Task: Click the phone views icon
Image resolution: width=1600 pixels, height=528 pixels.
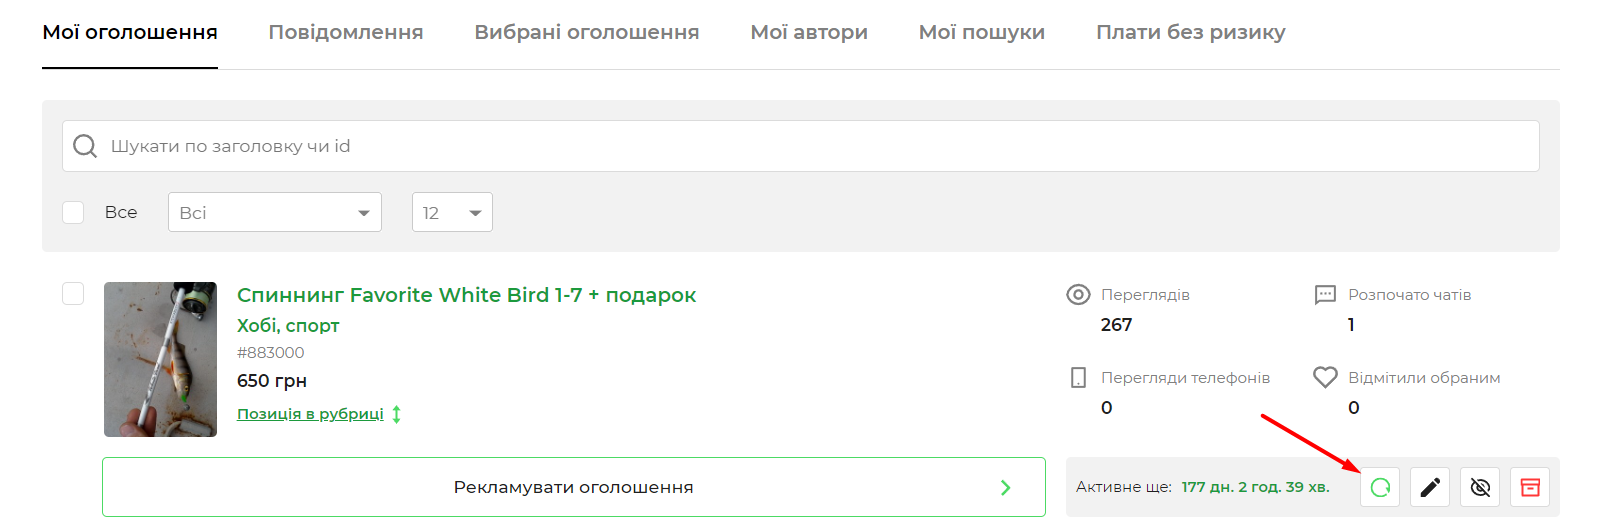Action: coord(1078,377)
